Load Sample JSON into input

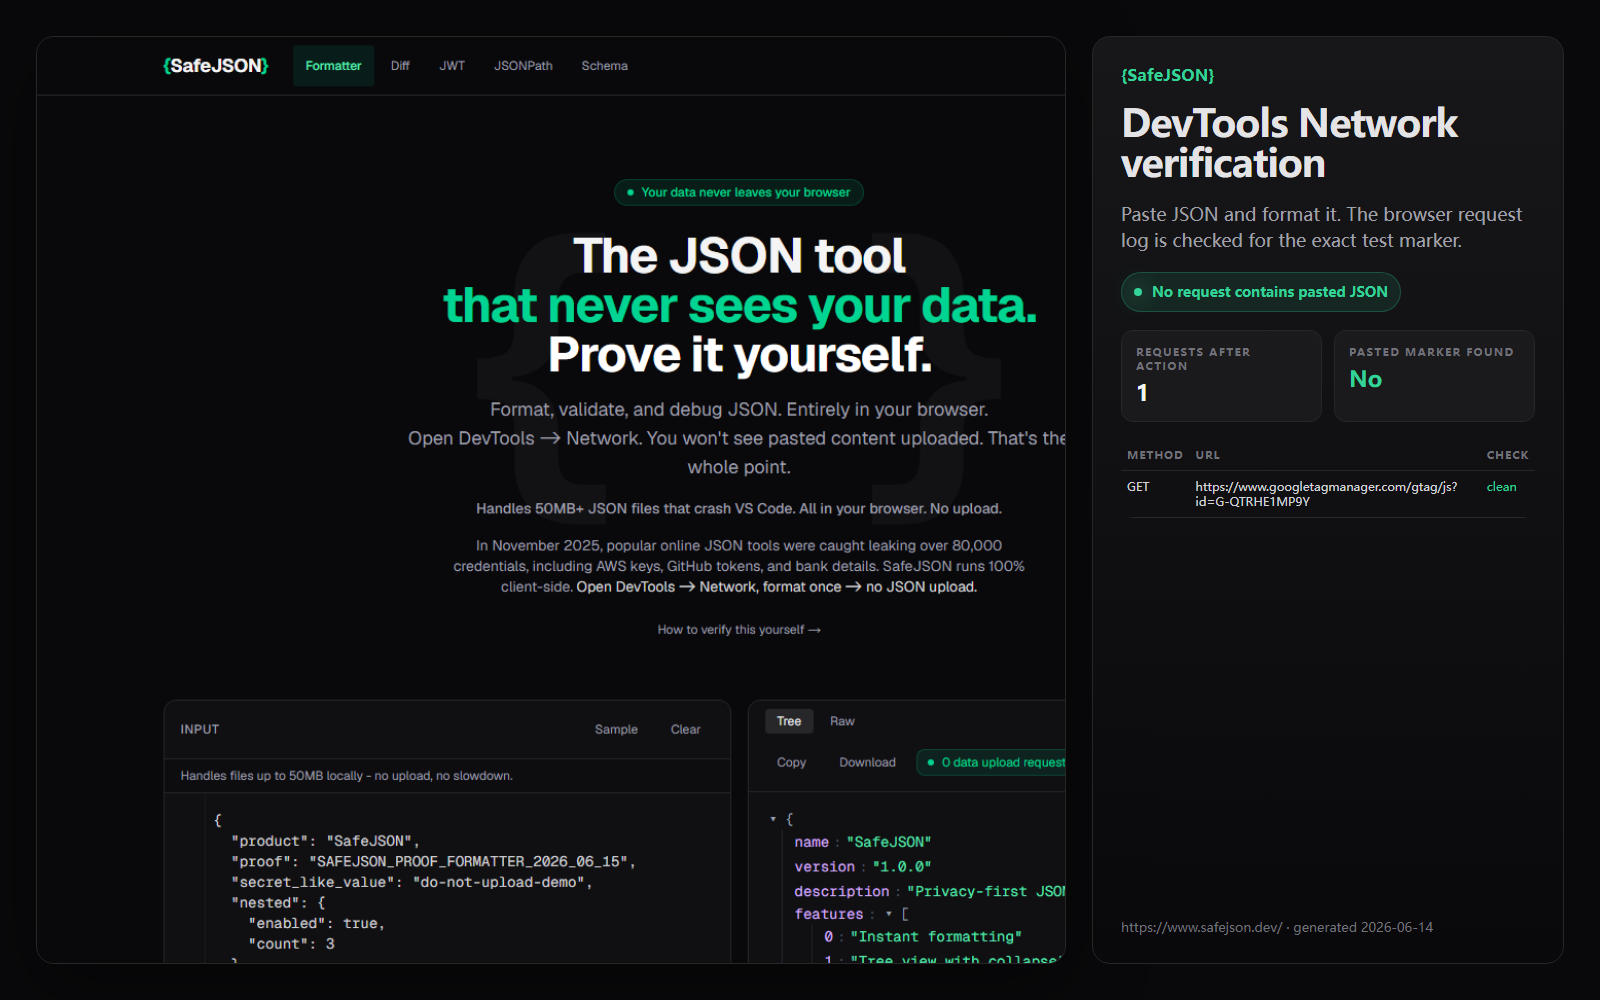[616, 730]
